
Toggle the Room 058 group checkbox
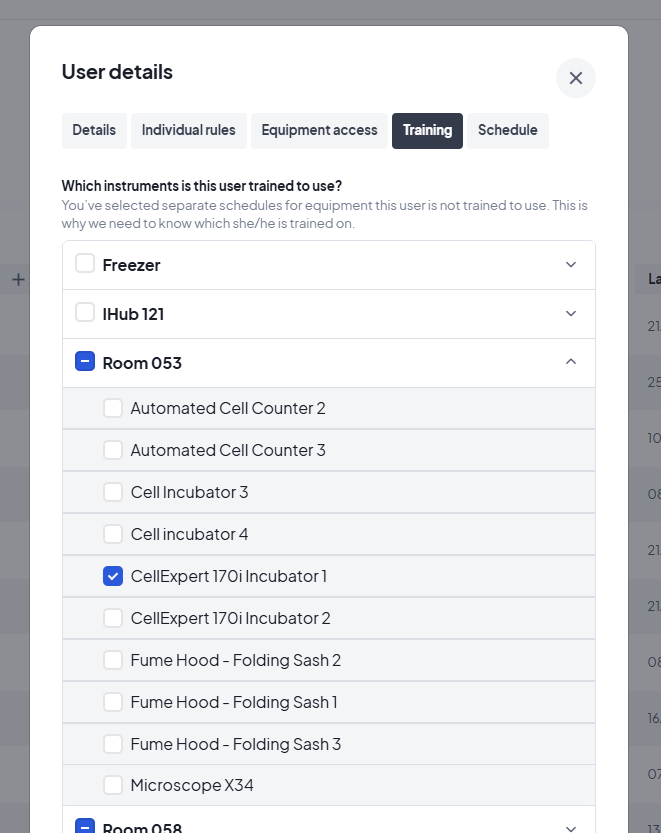click(85, 827)
